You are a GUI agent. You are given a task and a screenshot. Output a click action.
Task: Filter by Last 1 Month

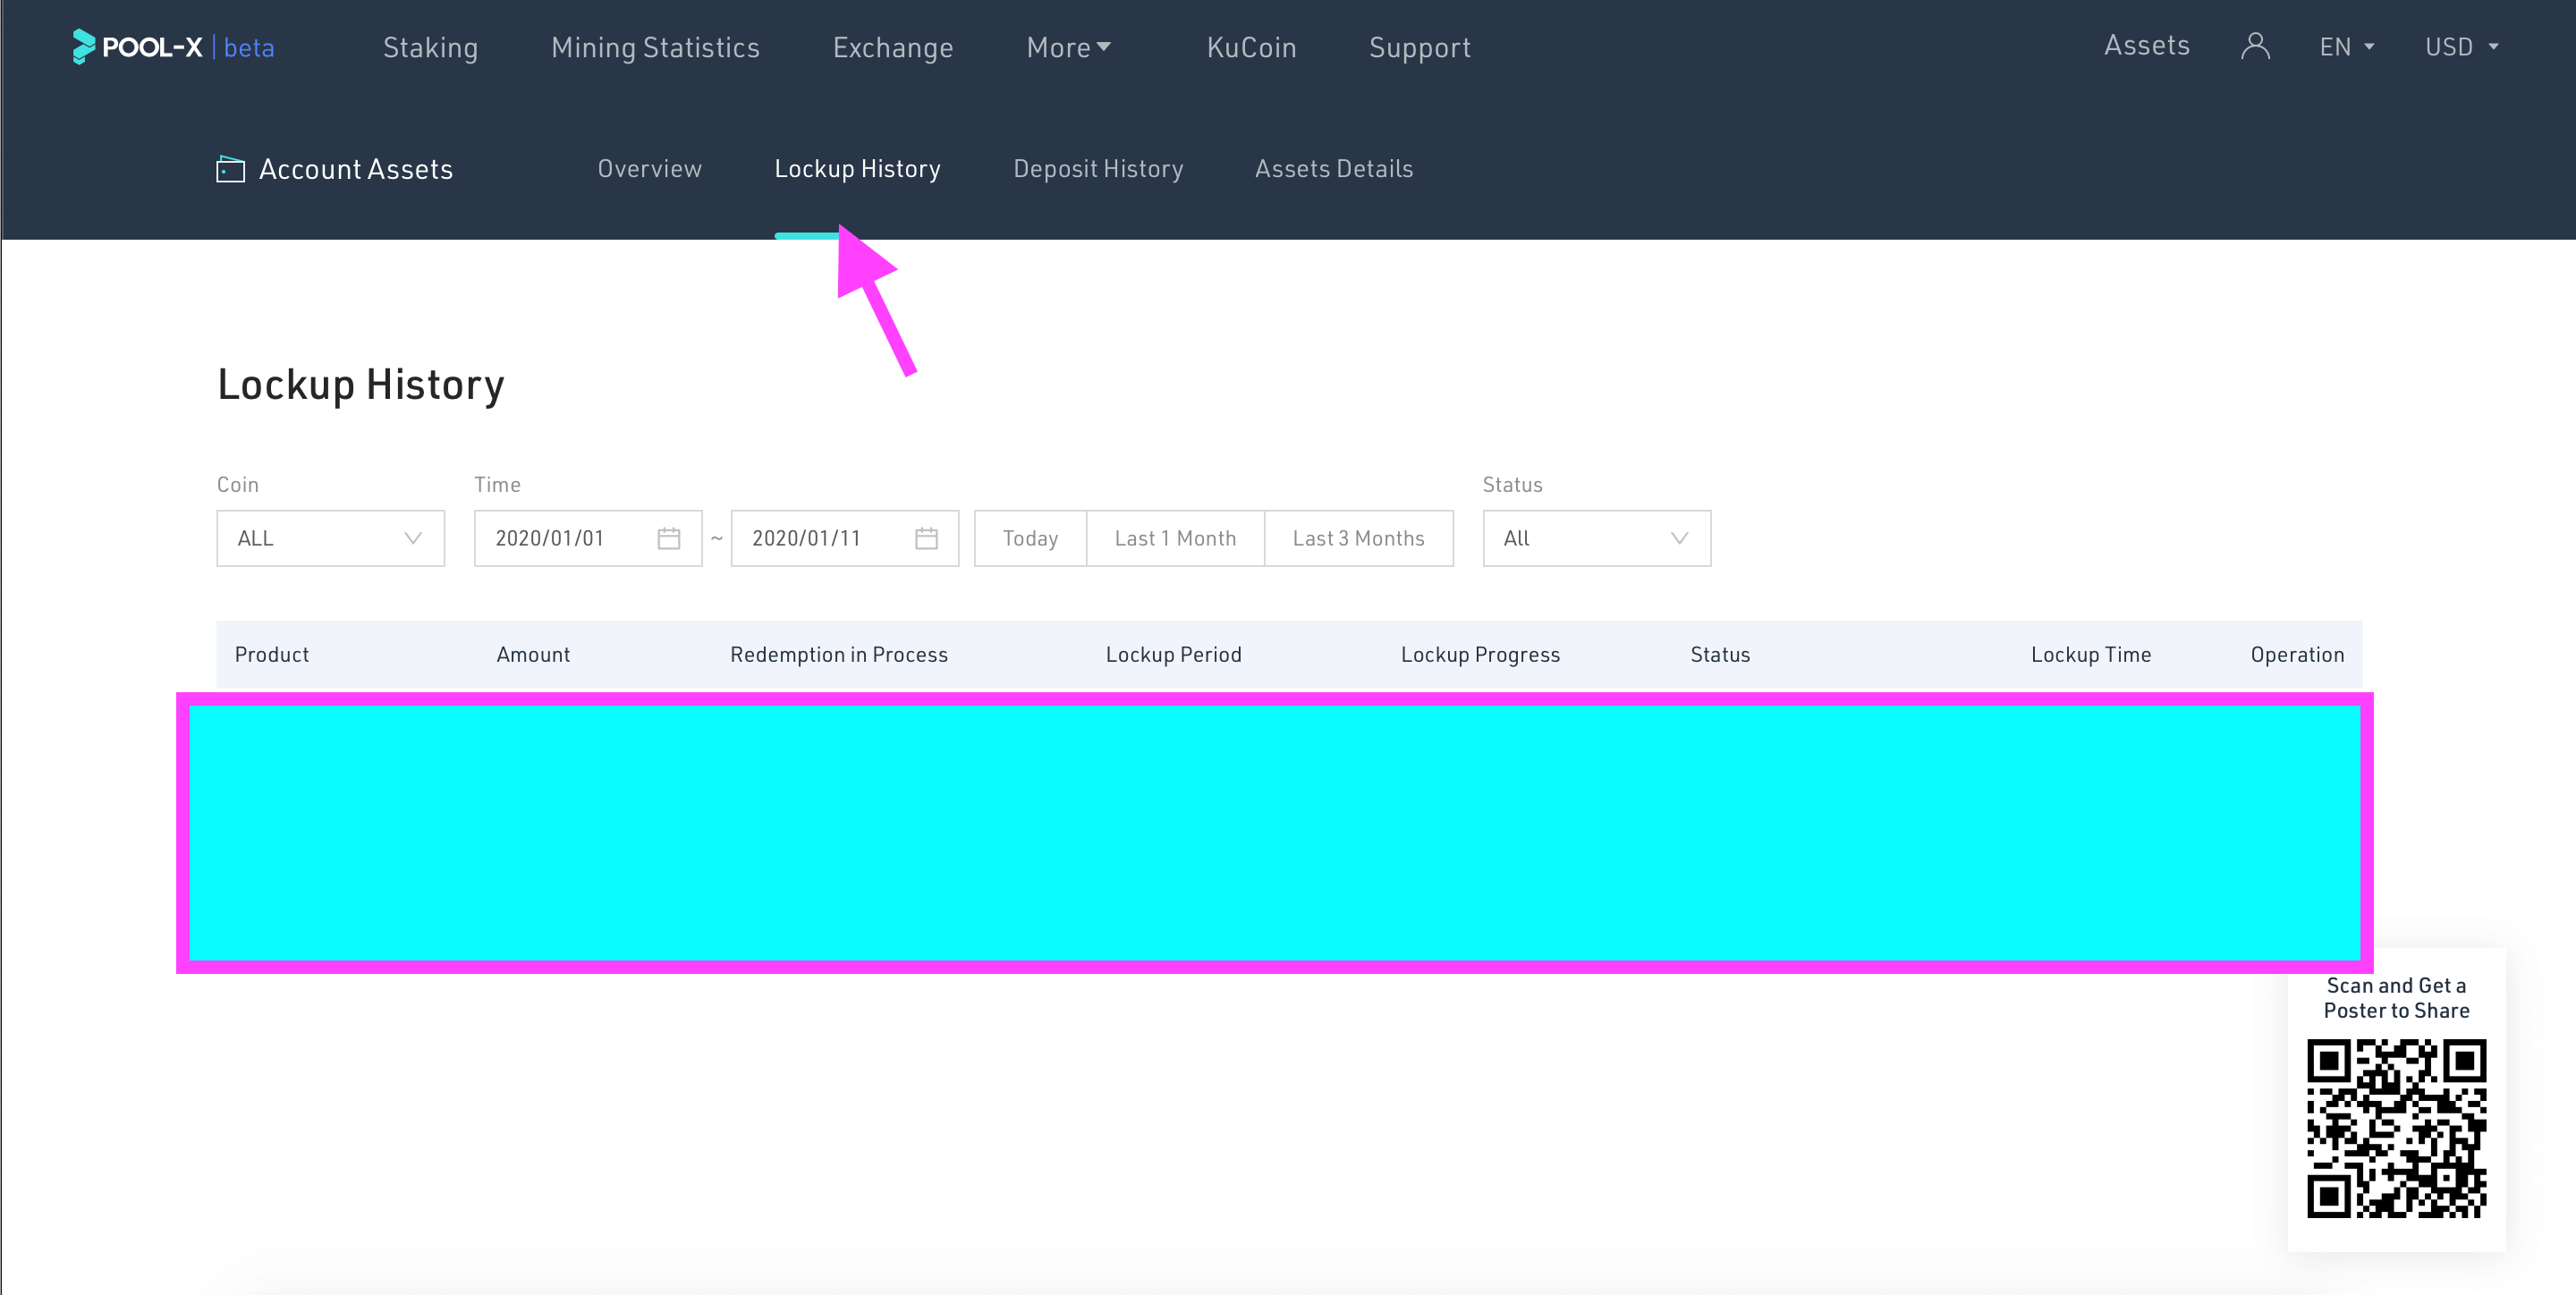(1175, 538)
